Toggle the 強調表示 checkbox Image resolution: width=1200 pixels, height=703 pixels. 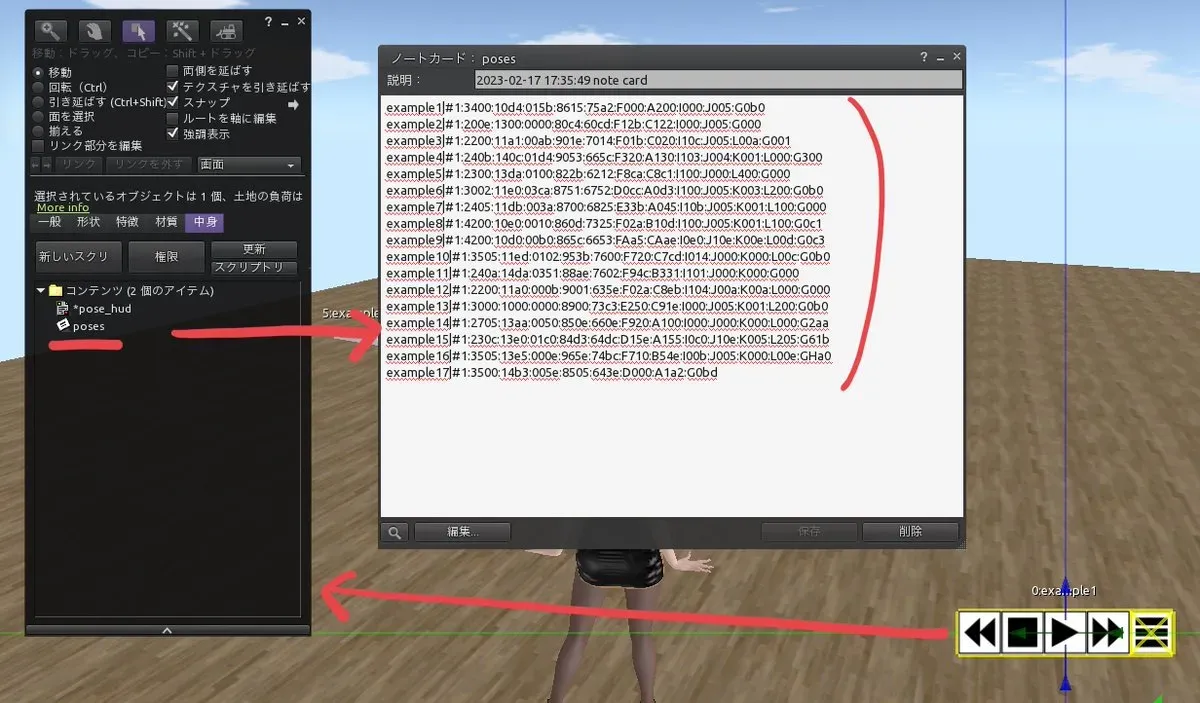pyautogui.click(x=173, y=133)
